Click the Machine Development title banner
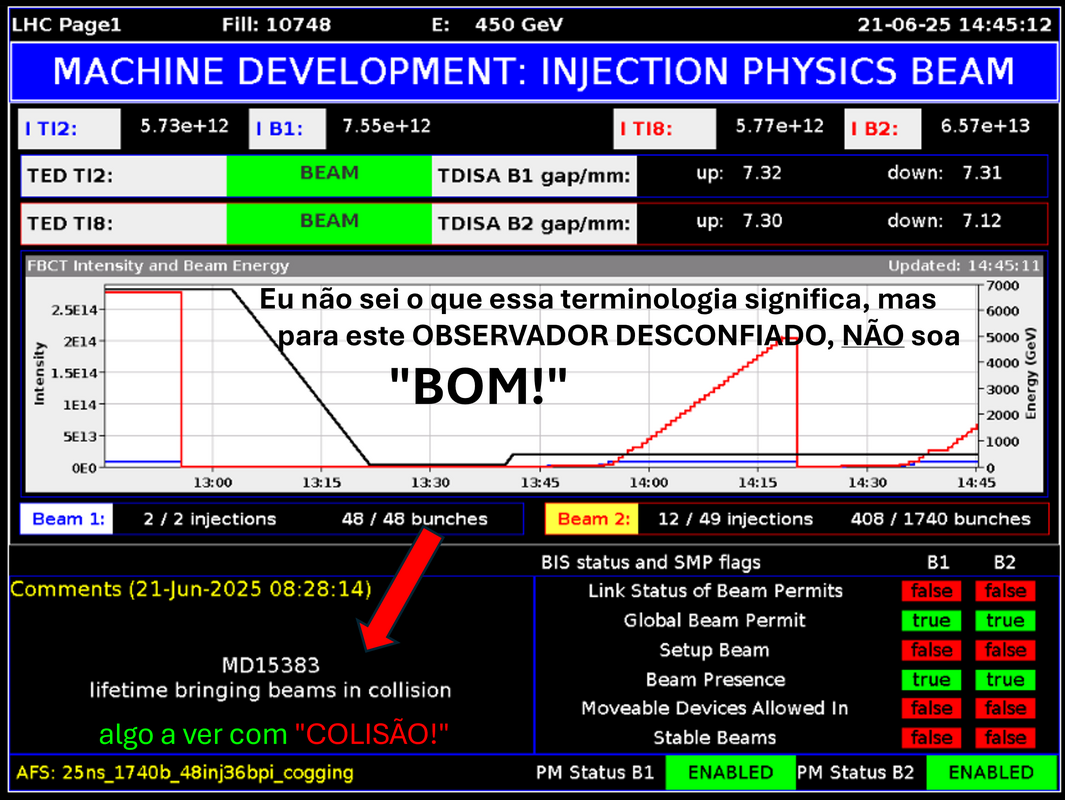 click(532, 72)
